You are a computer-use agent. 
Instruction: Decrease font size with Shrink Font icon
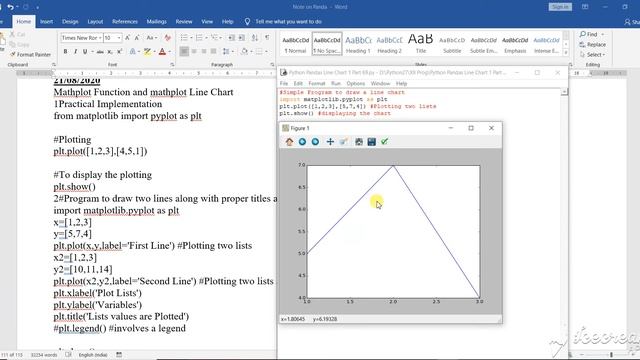pyautogui.click(x=137, y=38)
